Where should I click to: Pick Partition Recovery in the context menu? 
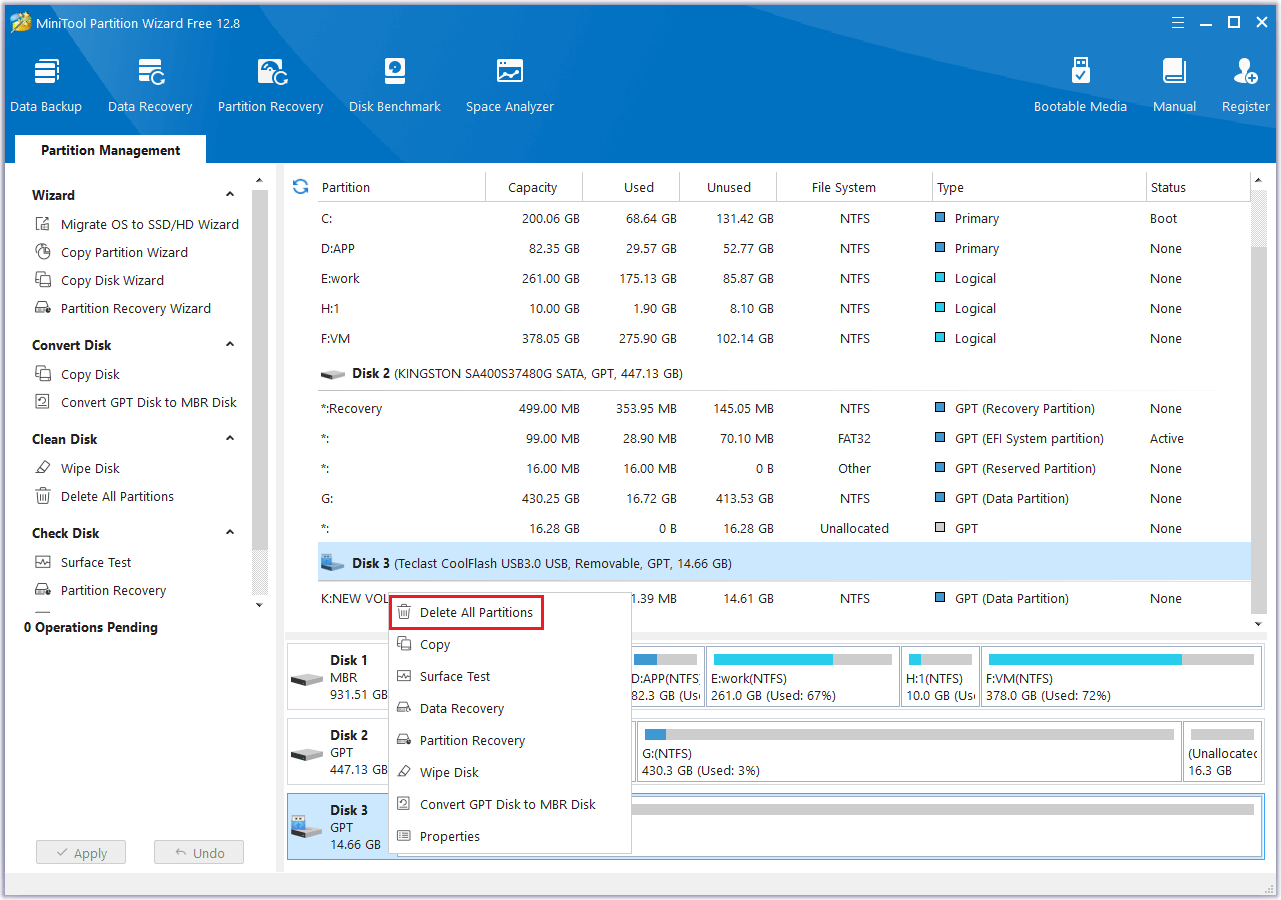point(510,740)
